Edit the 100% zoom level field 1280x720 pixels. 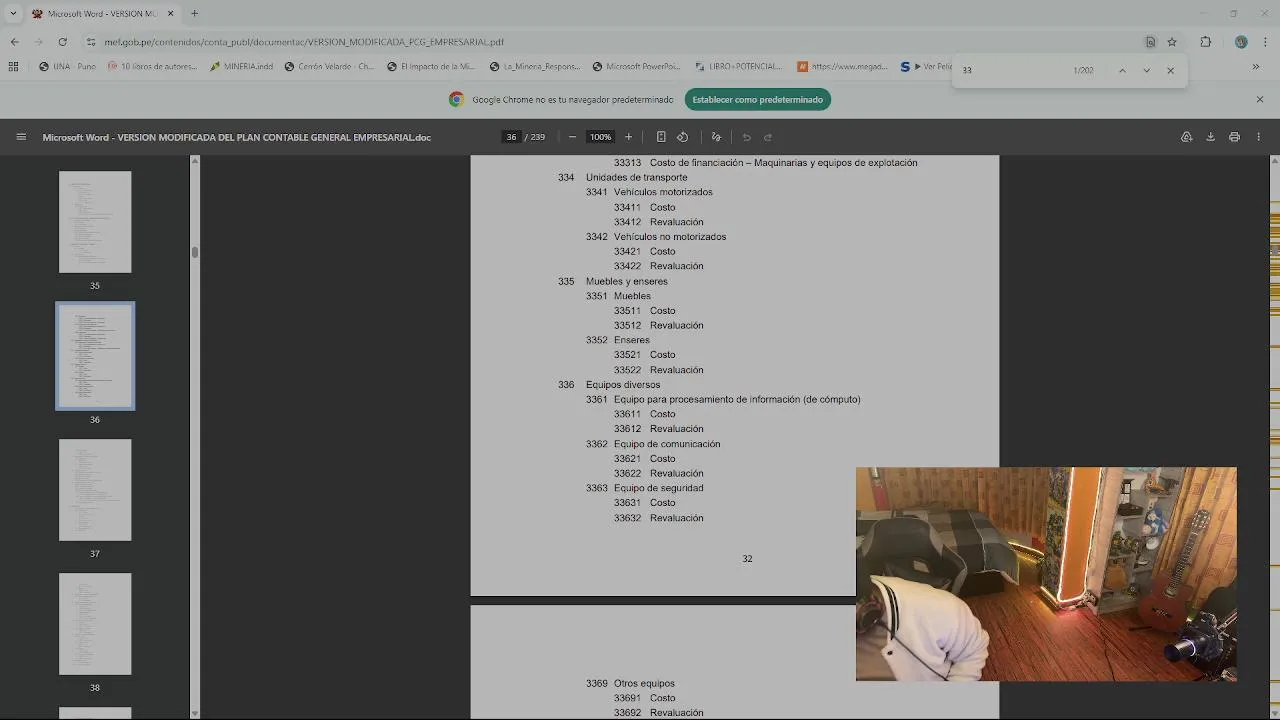pyautogui.click(x=600, y=137)
